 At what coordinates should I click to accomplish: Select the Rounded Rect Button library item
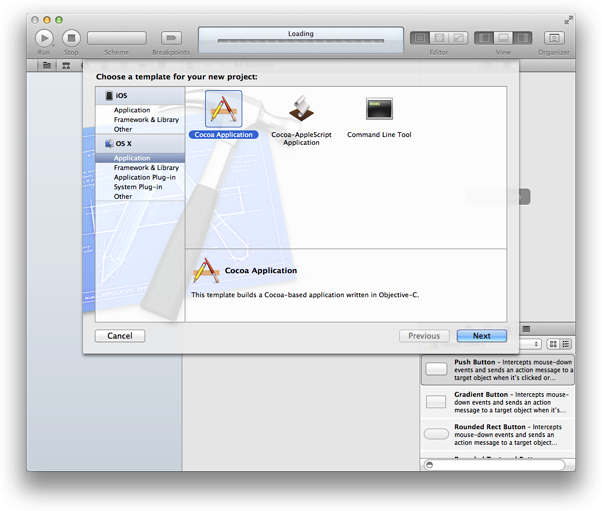[498, 434]
